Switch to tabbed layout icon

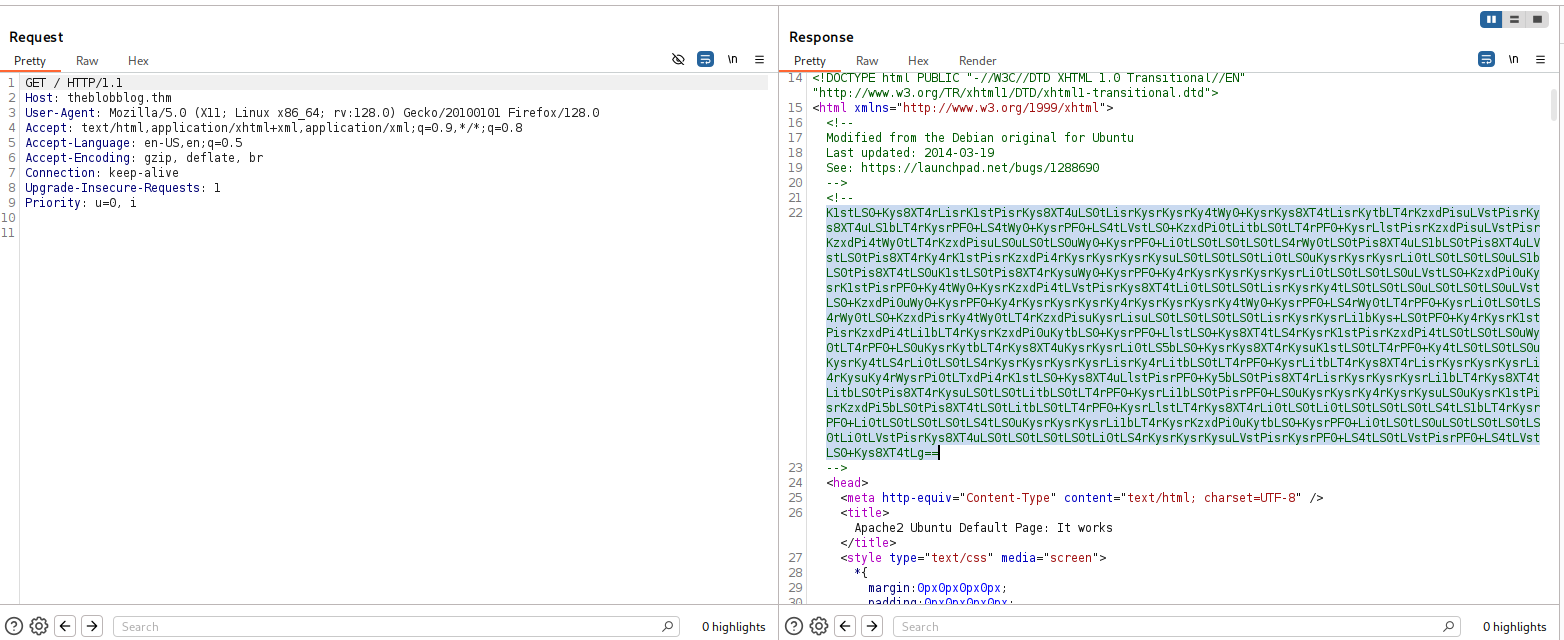click(x=1539, y=19)
